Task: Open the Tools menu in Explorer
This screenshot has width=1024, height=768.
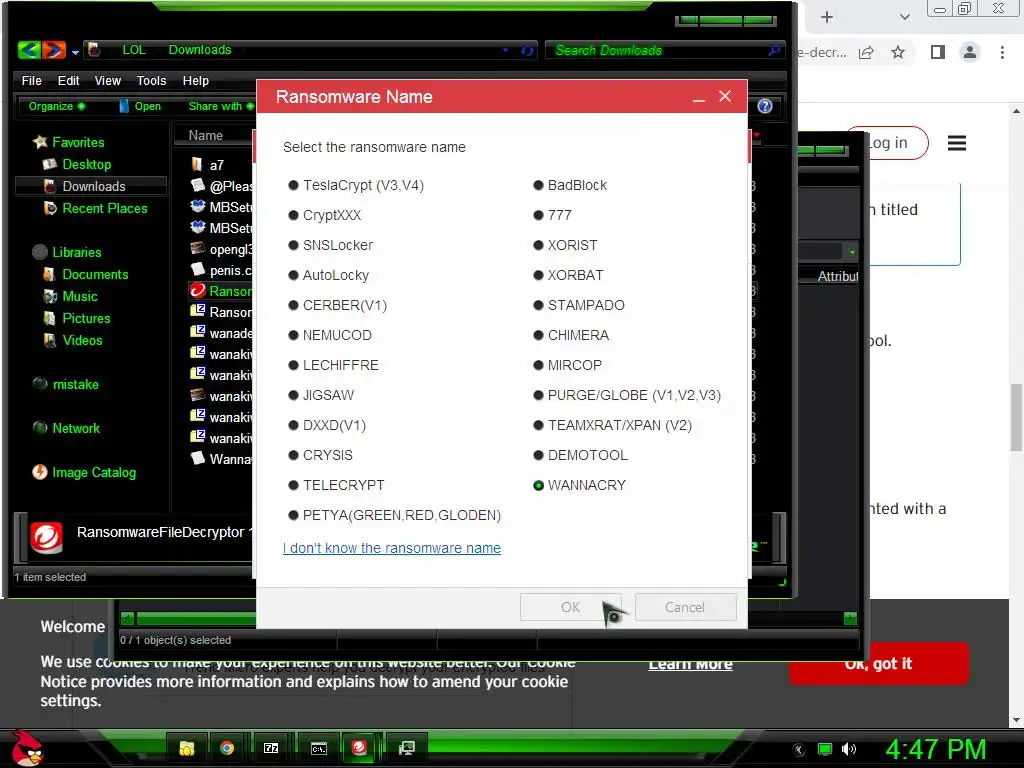Action: [152, 81]
